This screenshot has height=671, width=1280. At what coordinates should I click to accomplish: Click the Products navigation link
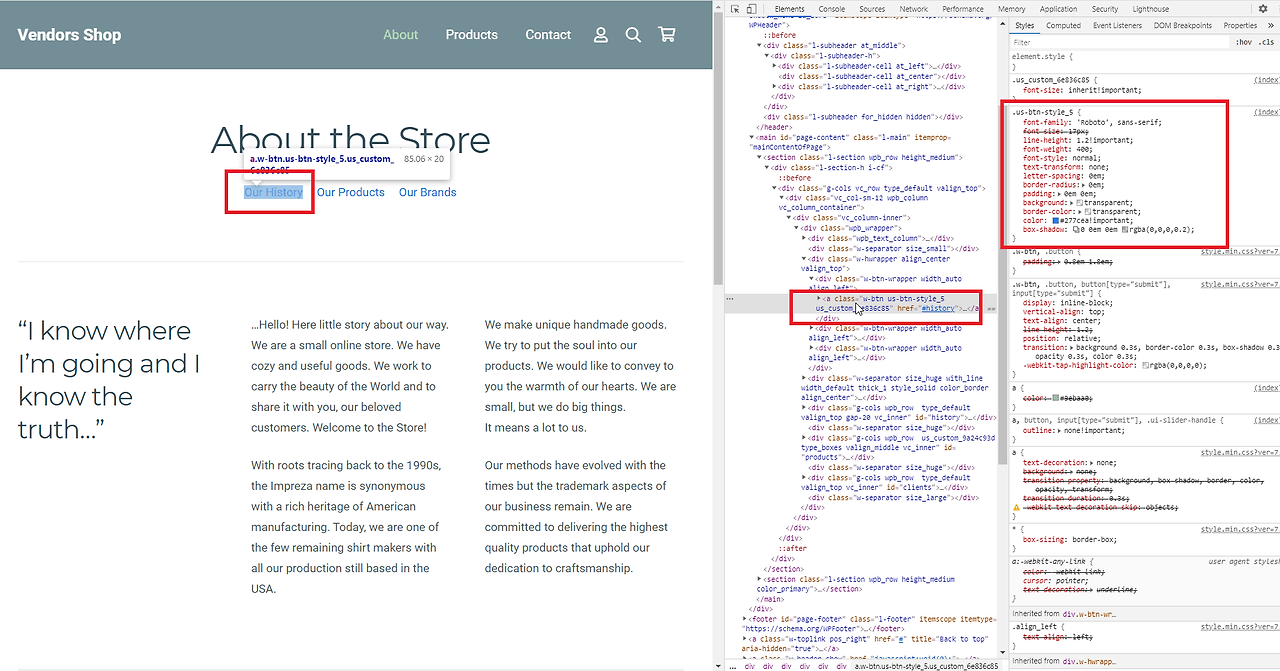(x=471, y=35)
